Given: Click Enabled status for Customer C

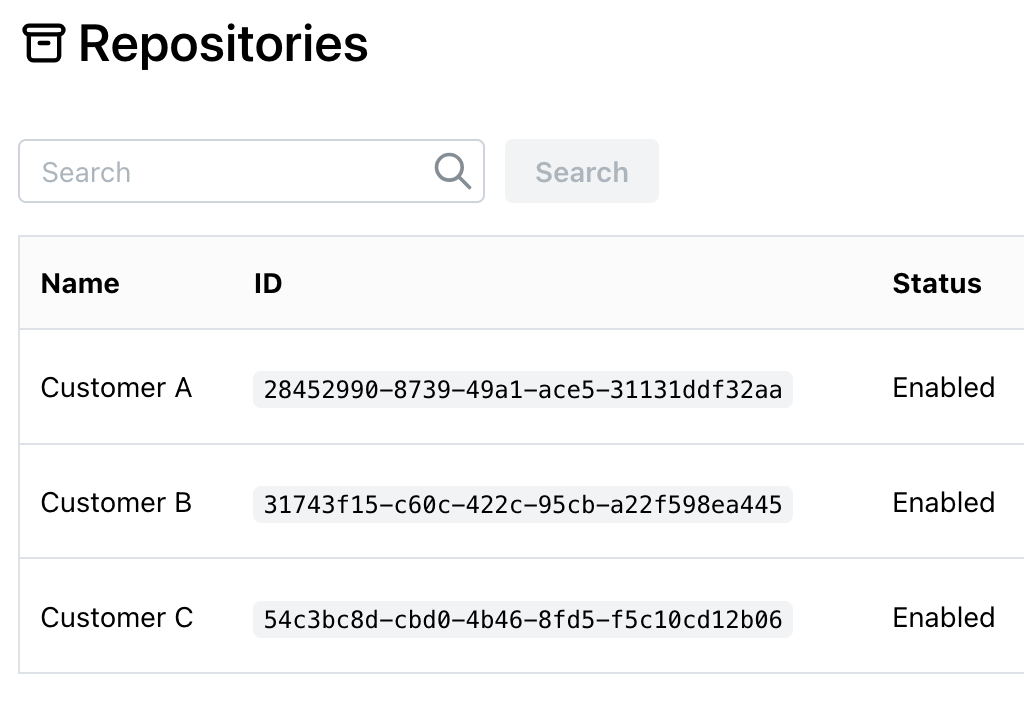Looking at the screenshot, I should (x=944, y=618).
